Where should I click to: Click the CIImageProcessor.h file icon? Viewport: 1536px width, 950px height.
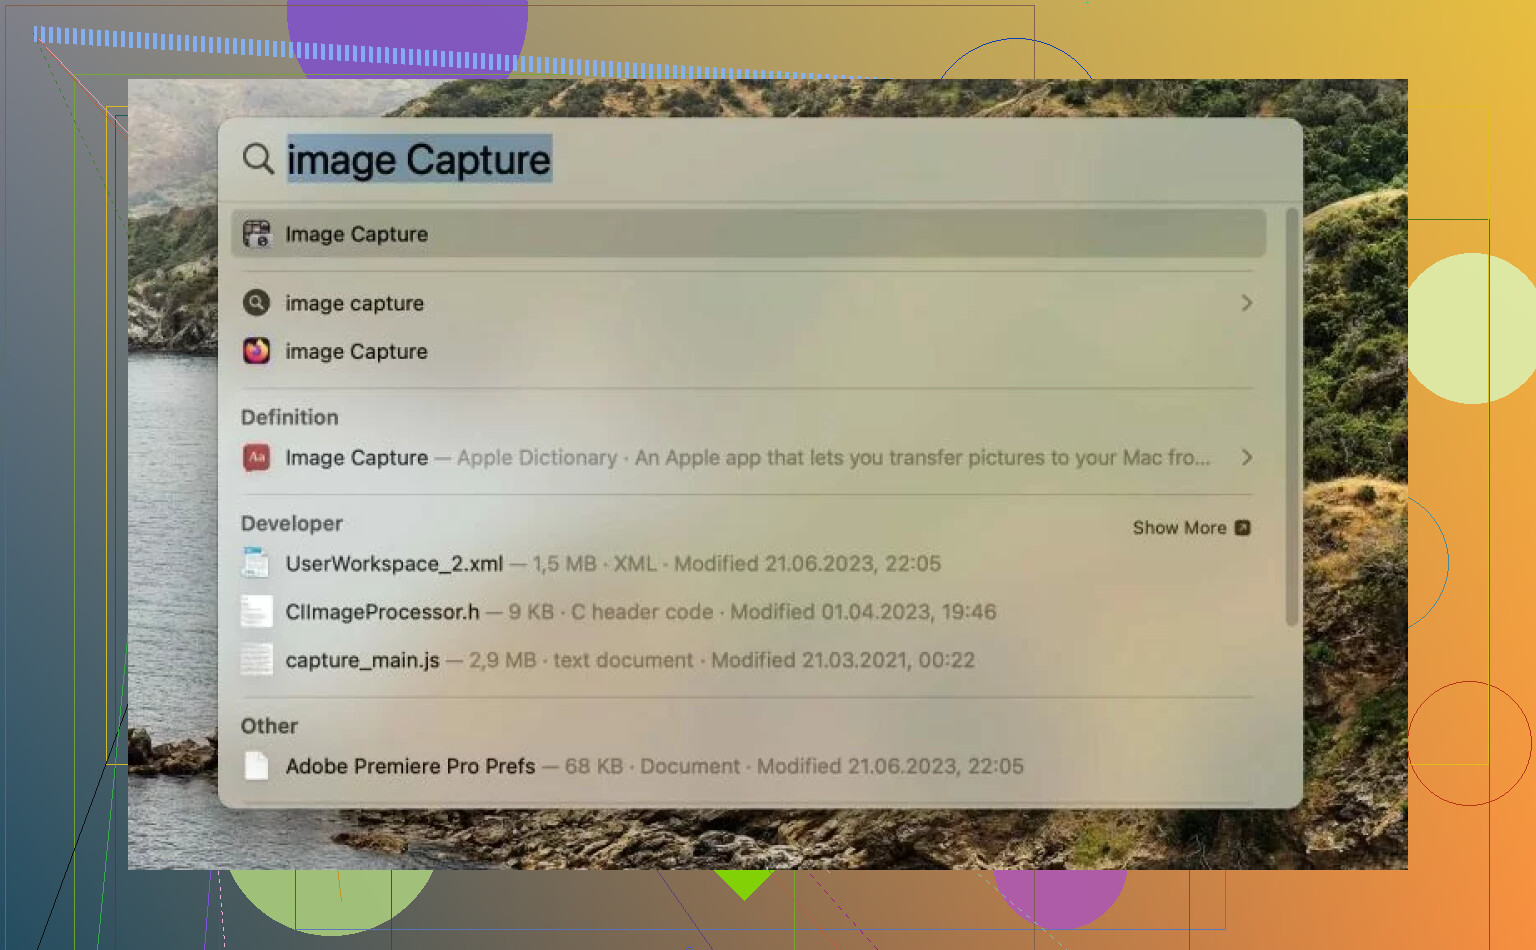[256, 611]
